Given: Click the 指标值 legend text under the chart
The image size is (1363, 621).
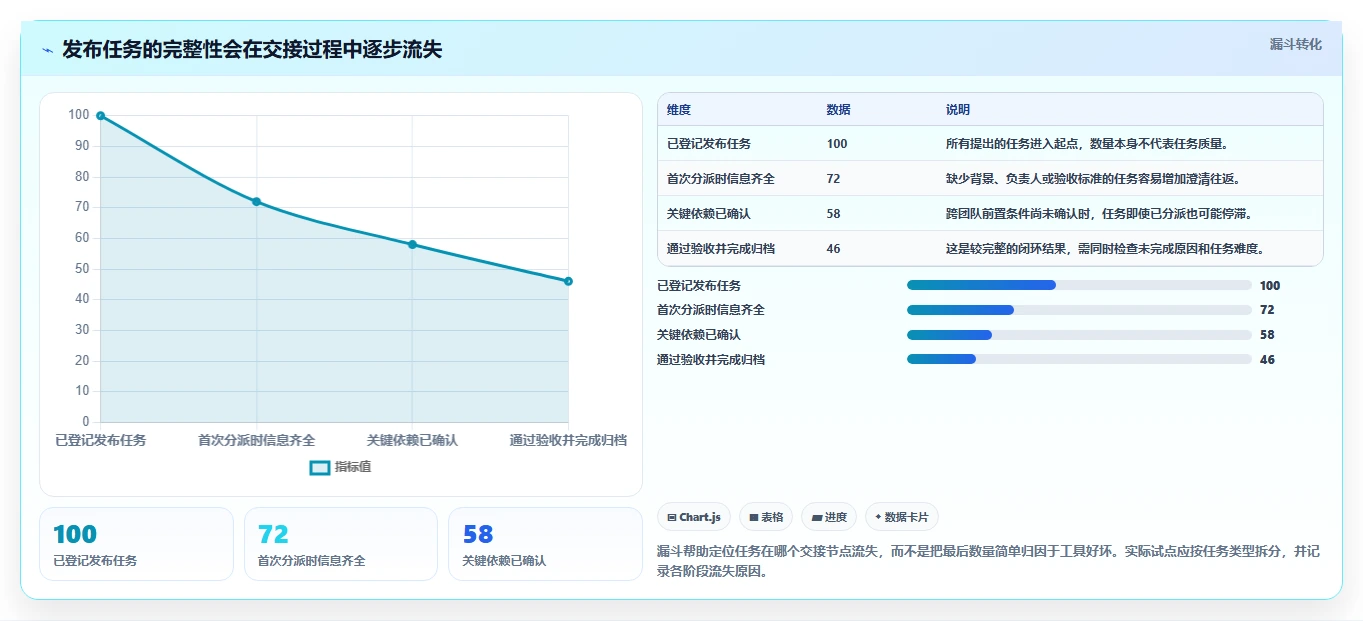Looking at the screenshot, I should (353, 467).
